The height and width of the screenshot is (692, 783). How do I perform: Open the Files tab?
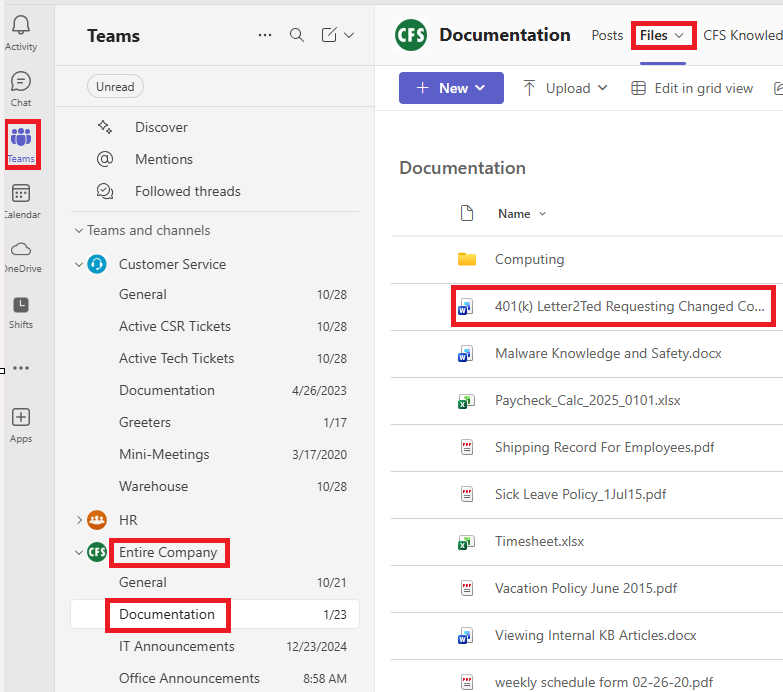pyautogui.click(x=663, y=35)
